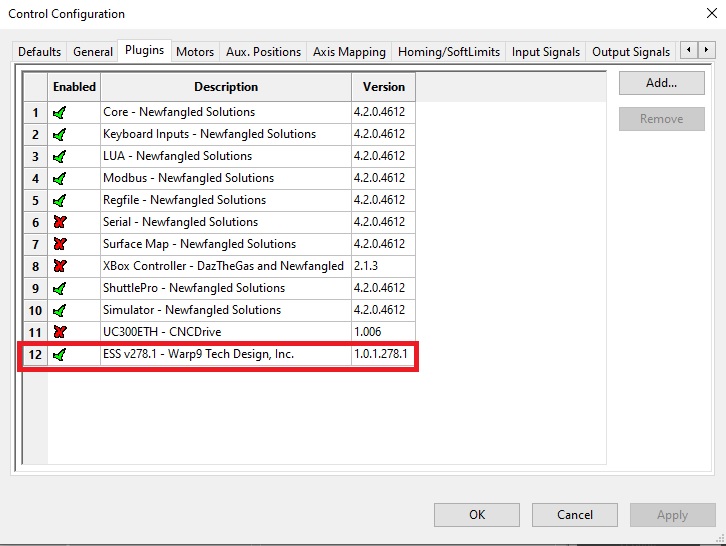Screen dimensions: 726x546
Task: Enable the Surface Map plugin
Action: pyautogui.click(x=60, y=245)
